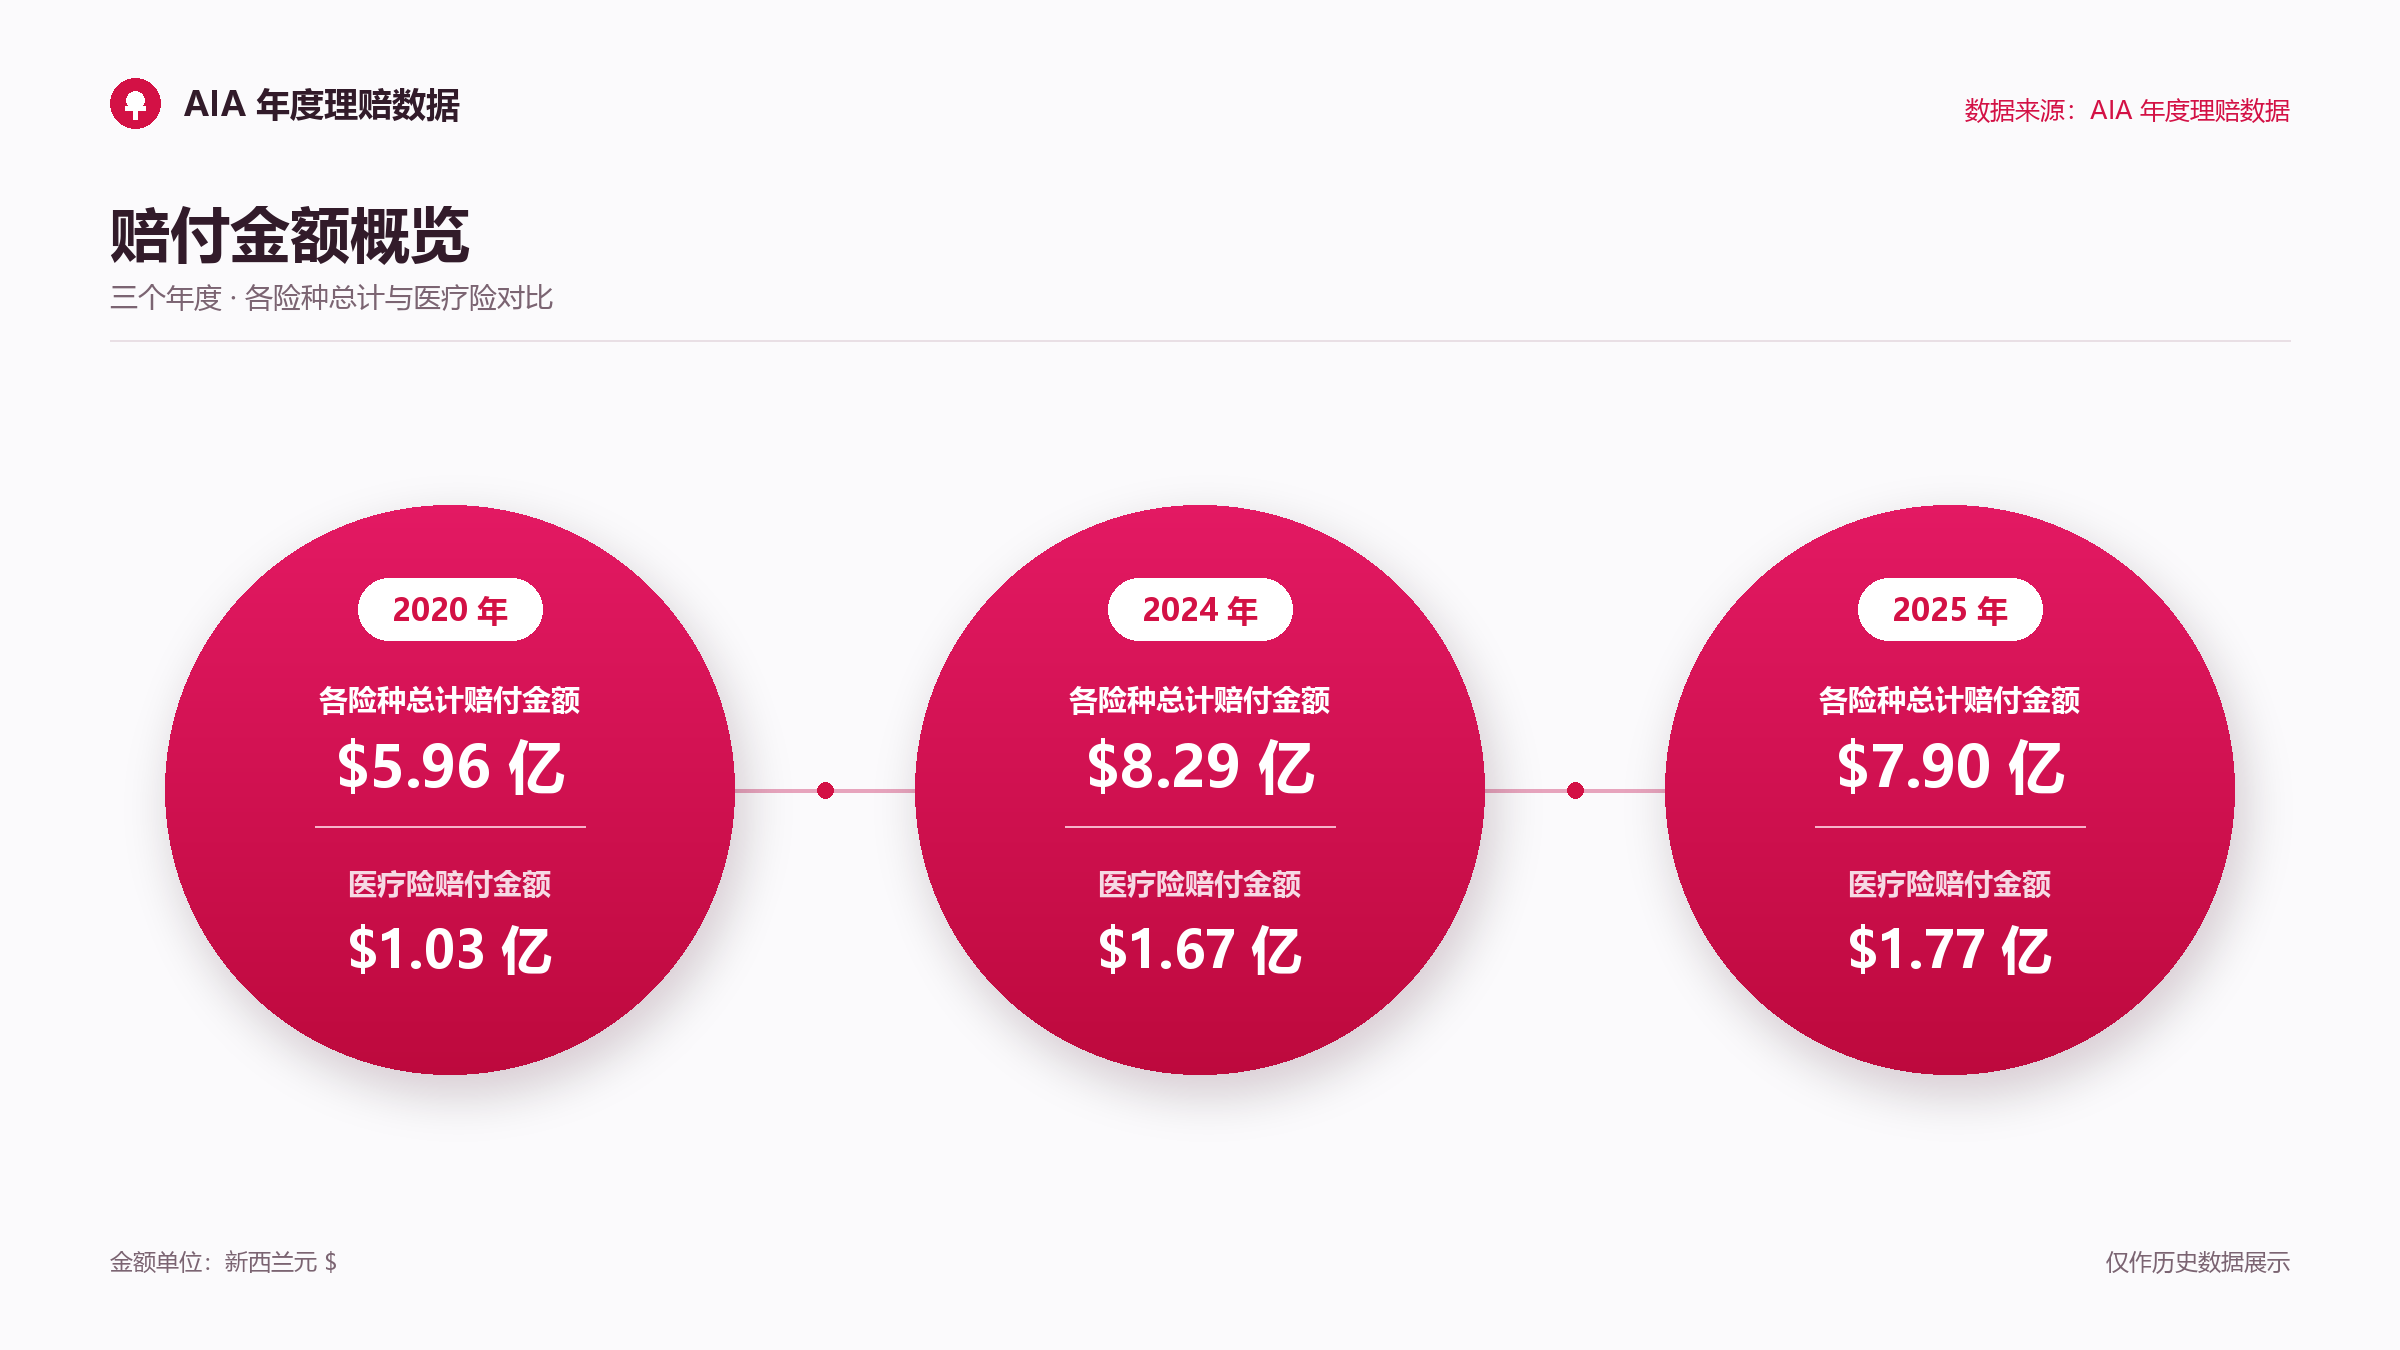The image size is (2400, 1350).
Task: Click the connector dot between 2024 and 2025
Action: click(x=1575, y=791)
